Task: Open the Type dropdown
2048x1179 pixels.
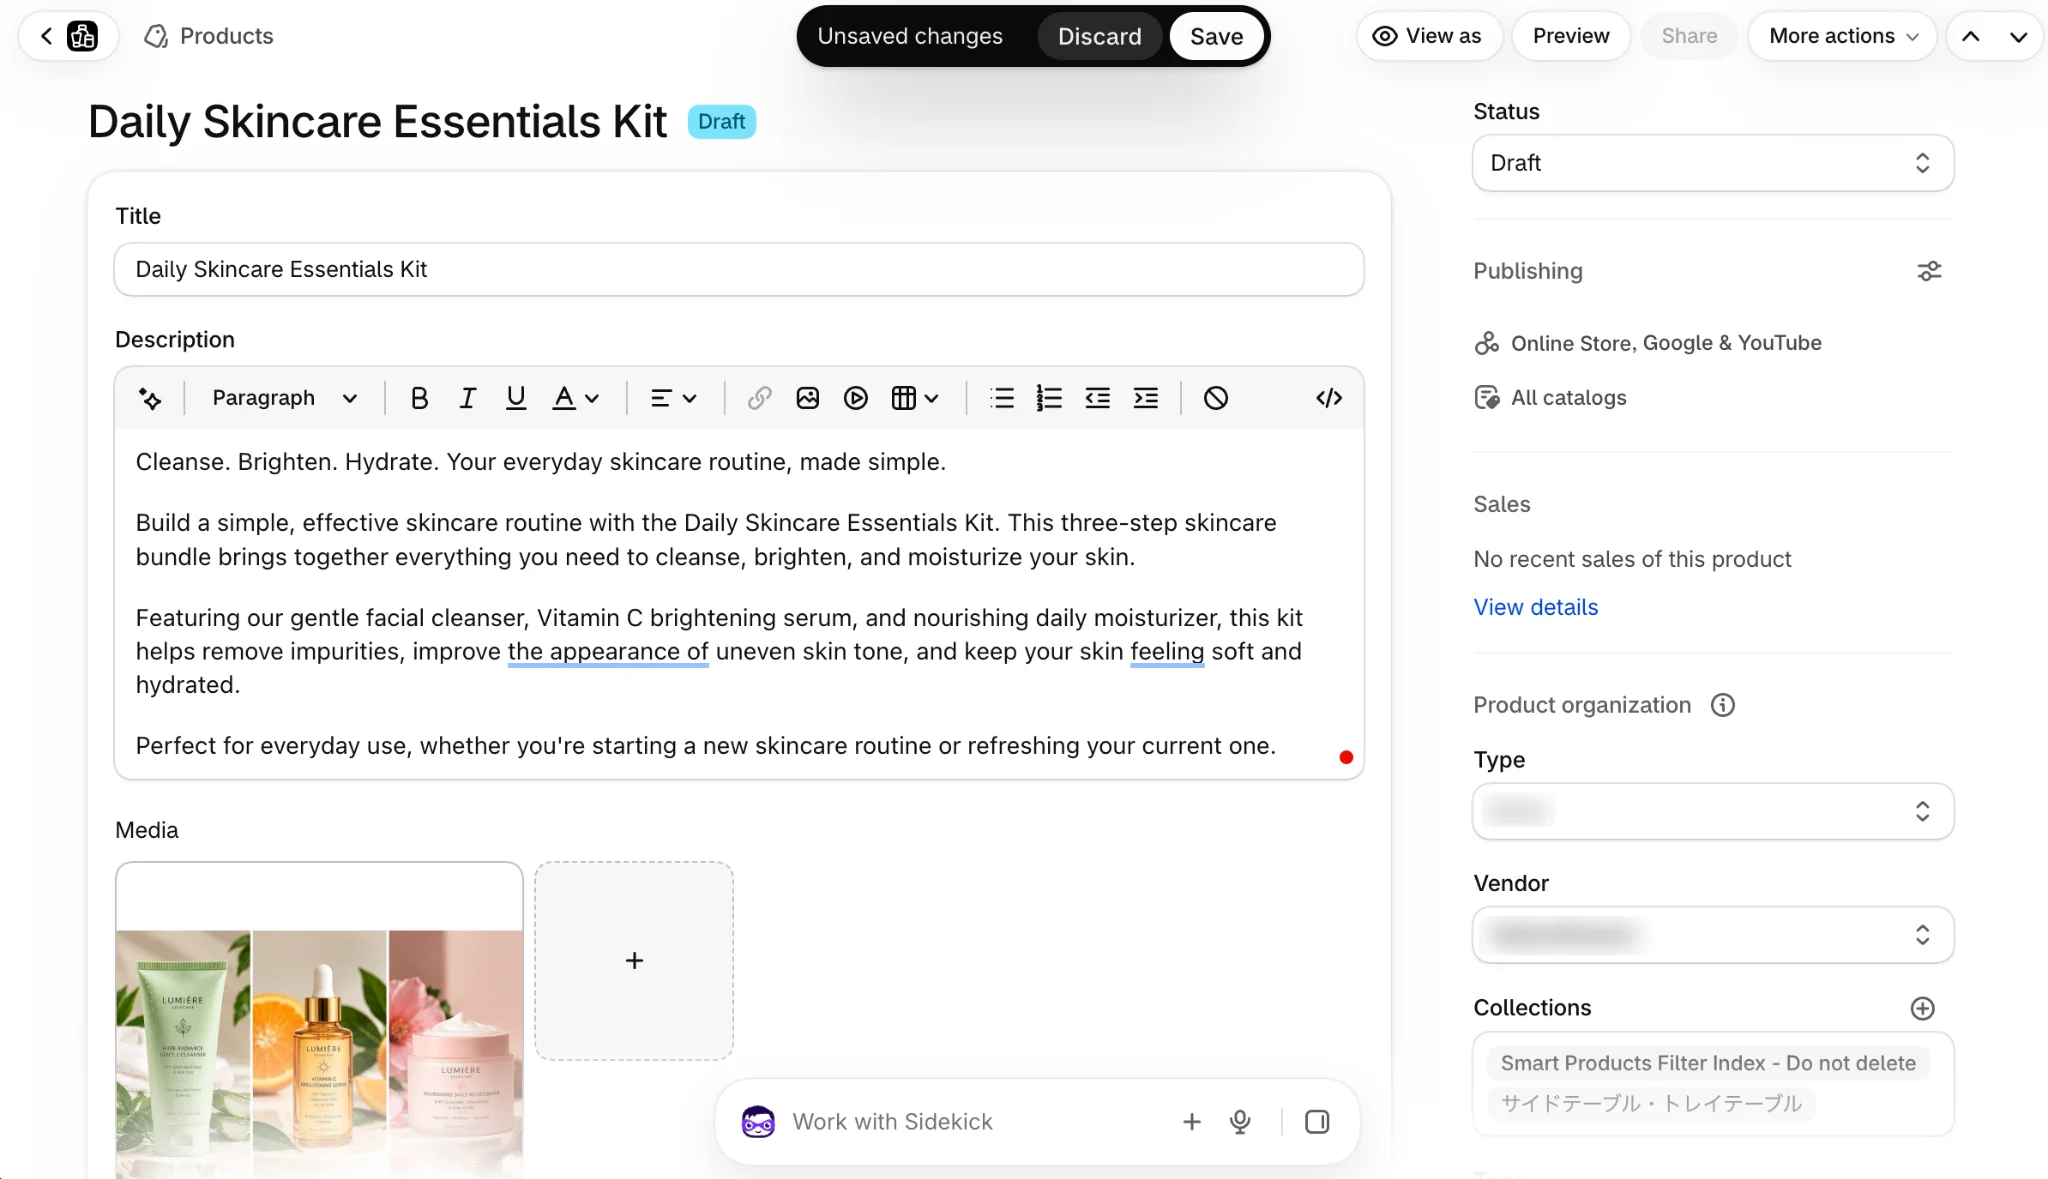Action: (x=1712, y=811)
